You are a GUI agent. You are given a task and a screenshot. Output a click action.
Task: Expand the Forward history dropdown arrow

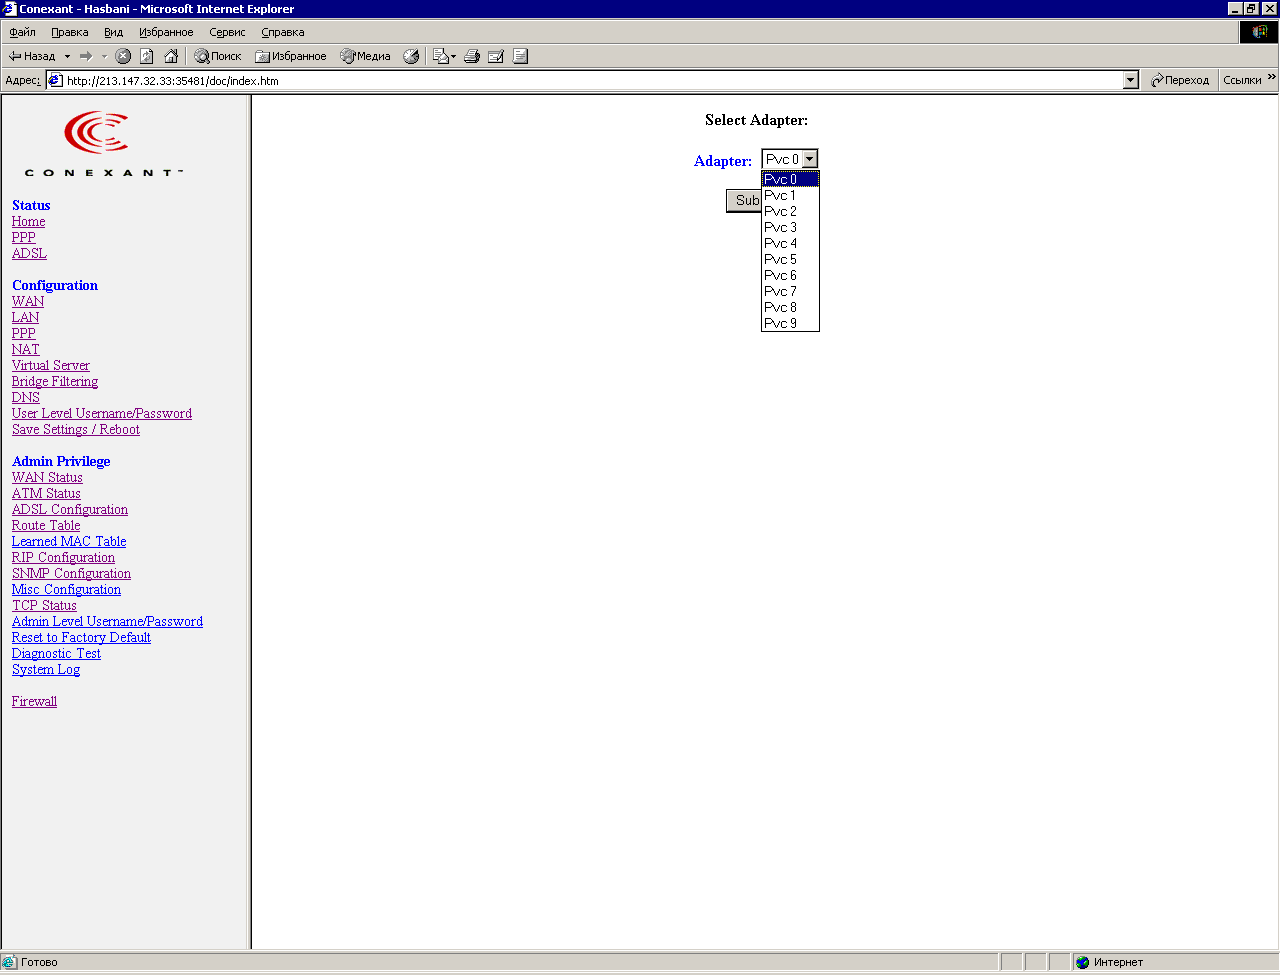[x=104, y=56]
